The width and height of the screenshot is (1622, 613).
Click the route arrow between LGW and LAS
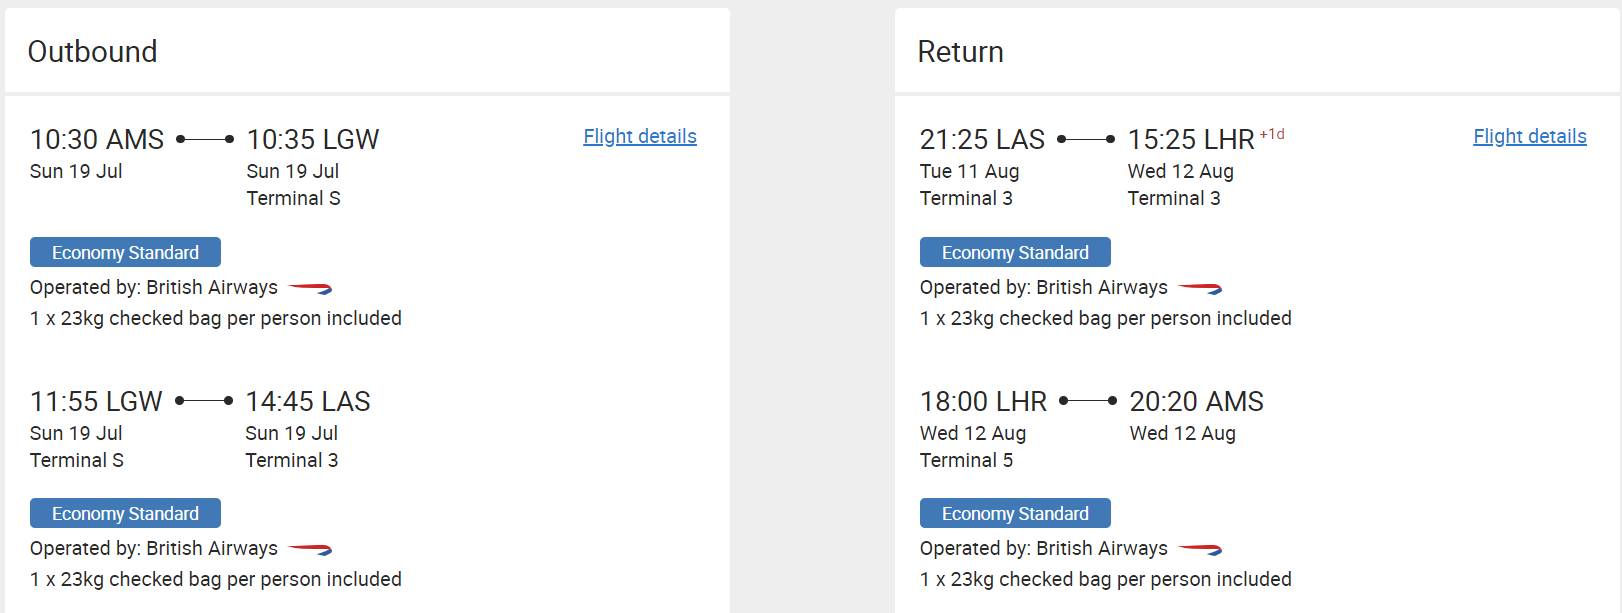(204, 400)
